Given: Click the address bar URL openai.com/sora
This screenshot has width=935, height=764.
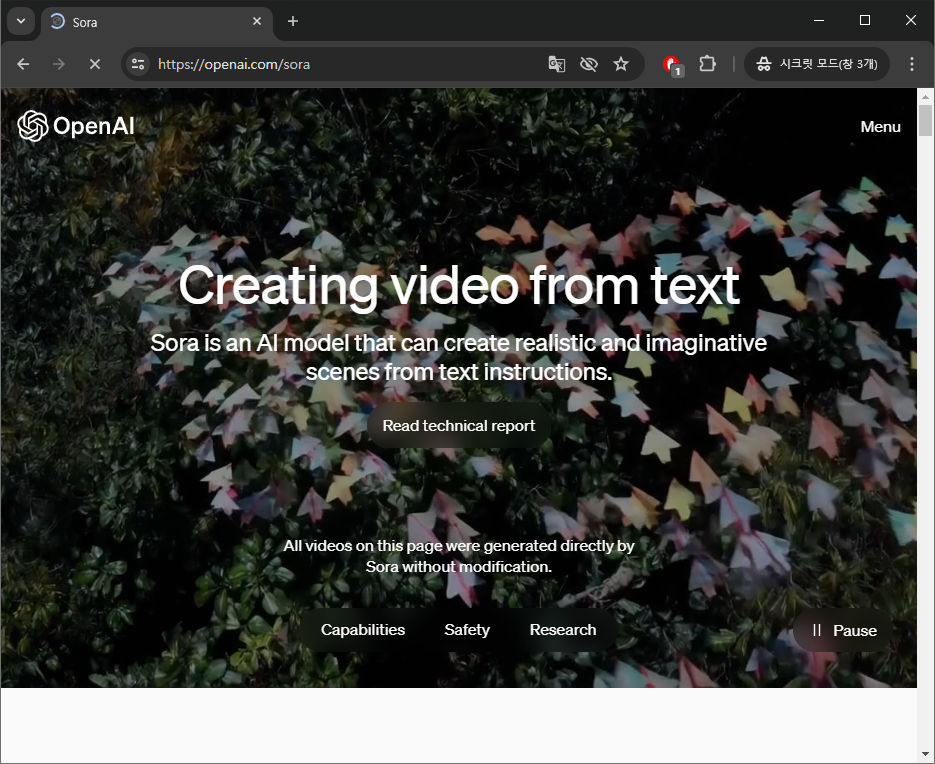Looking at the screenshot, I should click(x=234, y=64).
